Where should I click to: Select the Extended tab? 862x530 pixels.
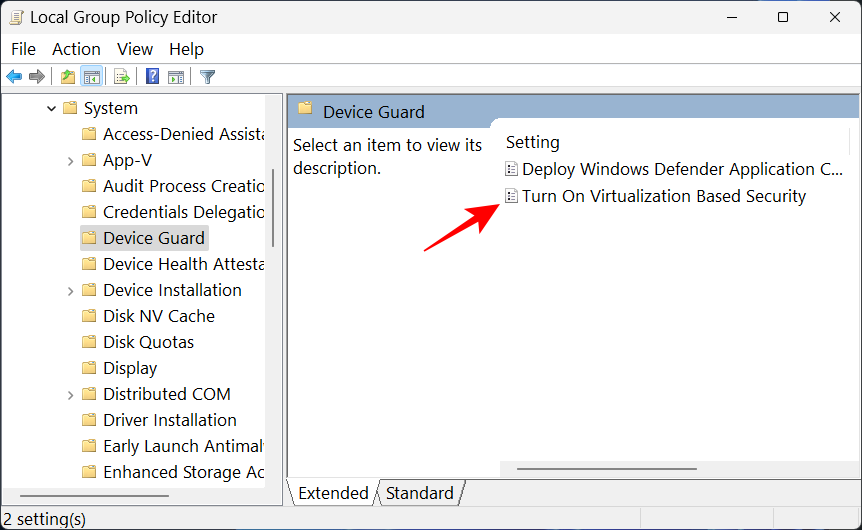(333, 493)
